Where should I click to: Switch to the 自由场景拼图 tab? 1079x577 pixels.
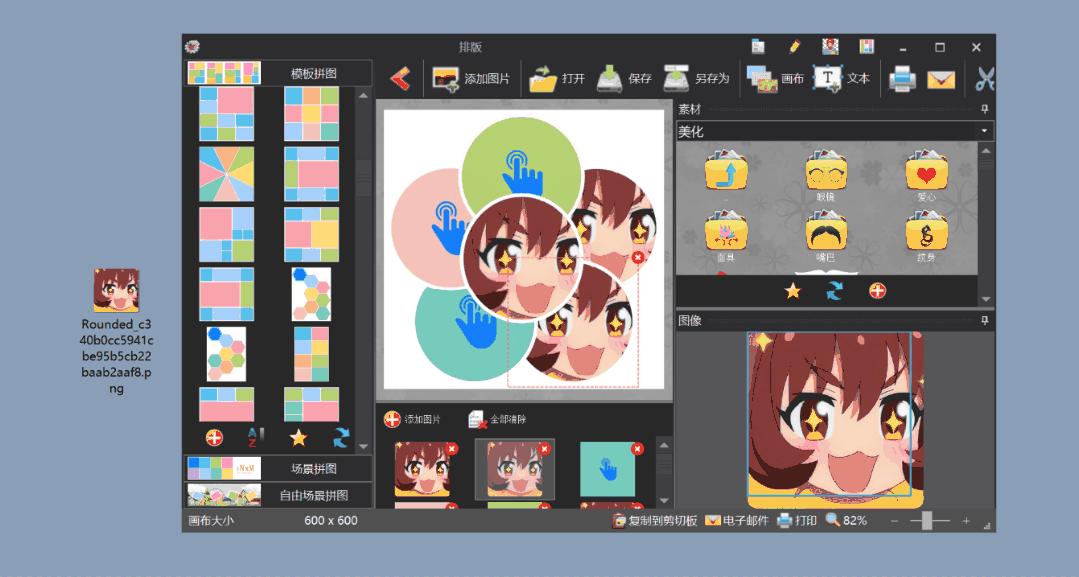278,495
